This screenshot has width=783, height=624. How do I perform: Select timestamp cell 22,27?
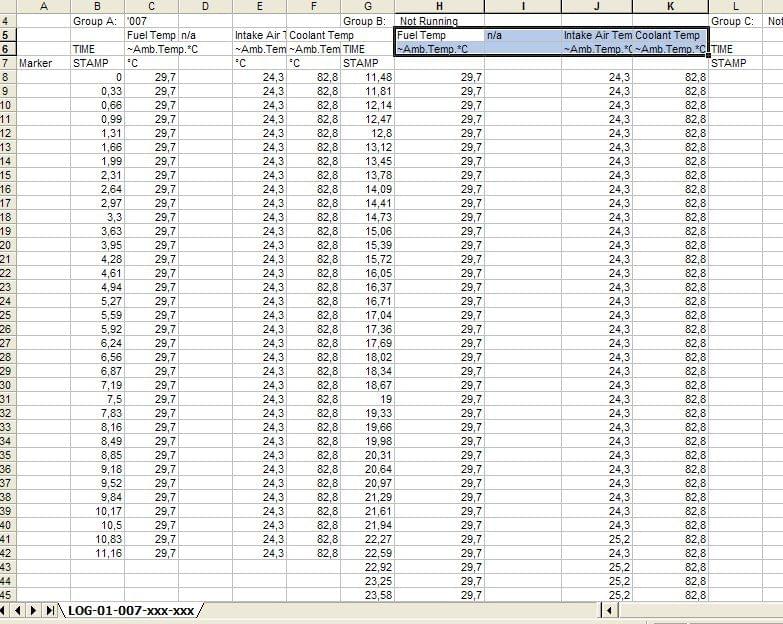tap(368, 539)
